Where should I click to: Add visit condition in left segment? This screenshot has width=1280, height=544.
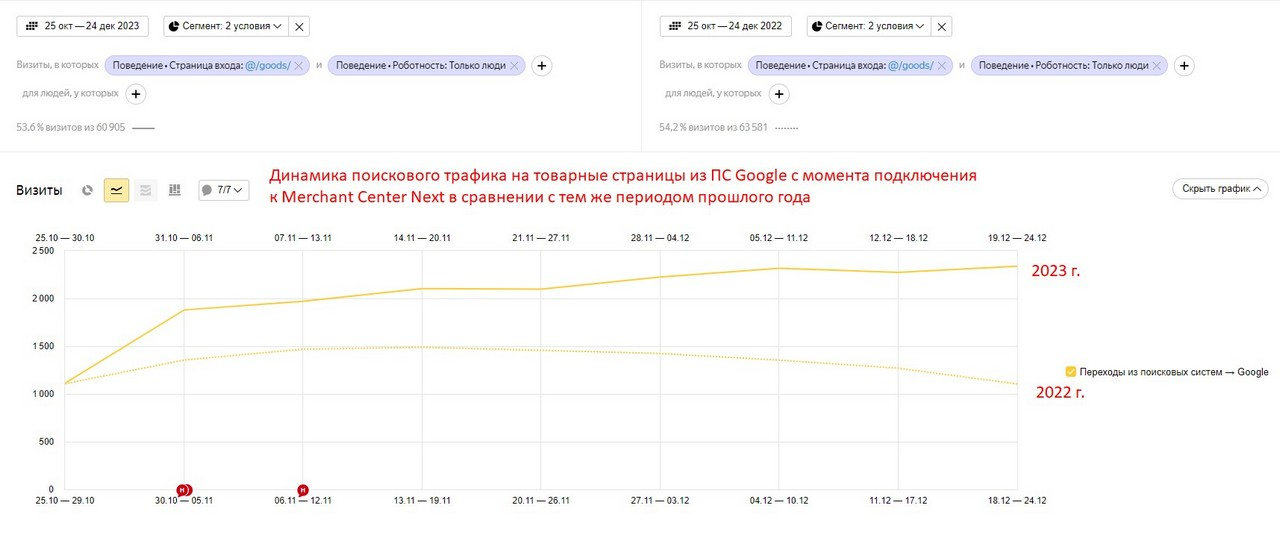pyautogui.click(x=541, y=66)
